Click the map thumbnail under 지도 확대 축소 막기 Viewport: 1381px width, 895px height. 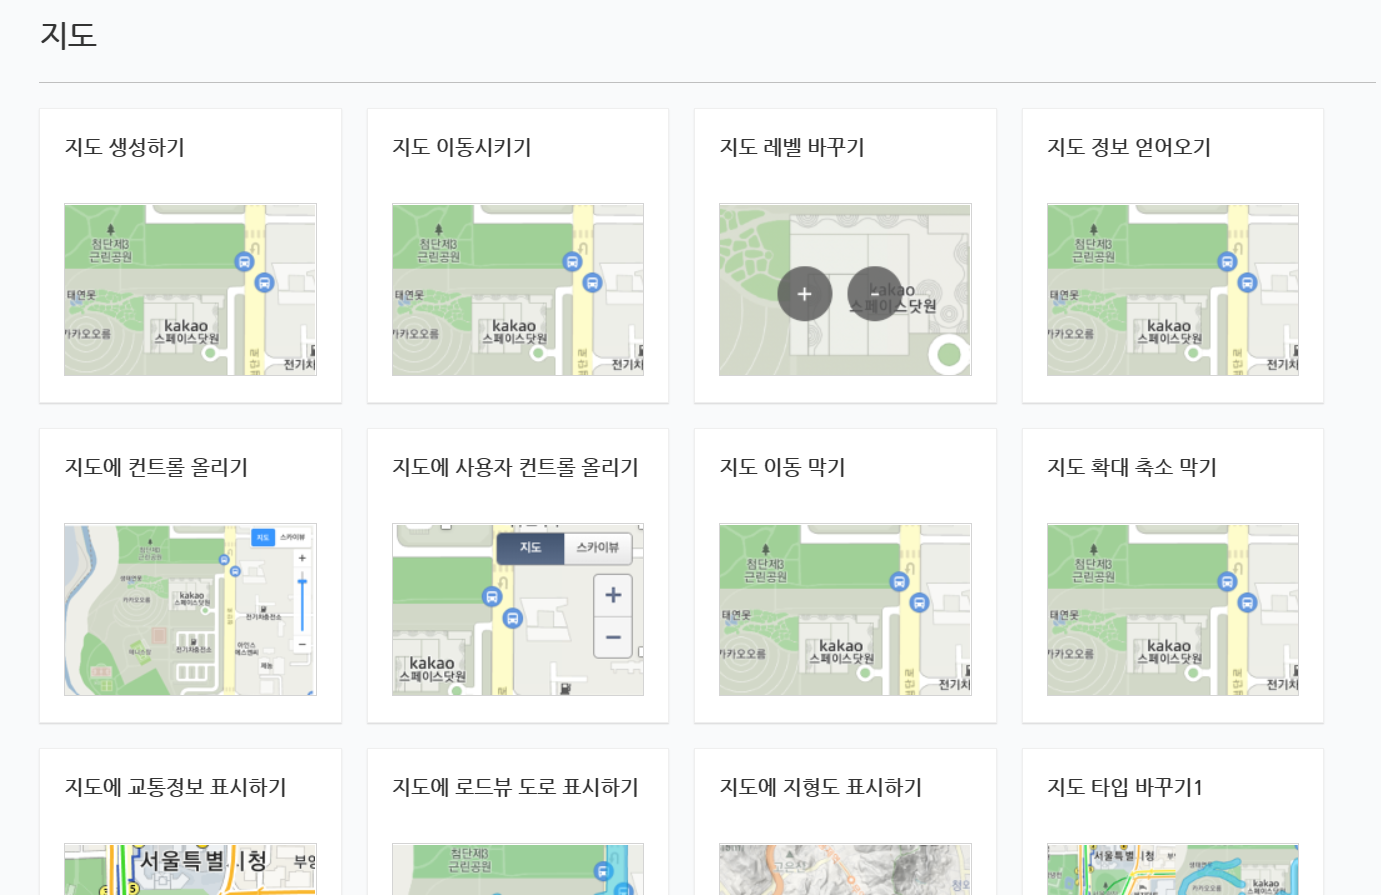(x=1172, y=610)
